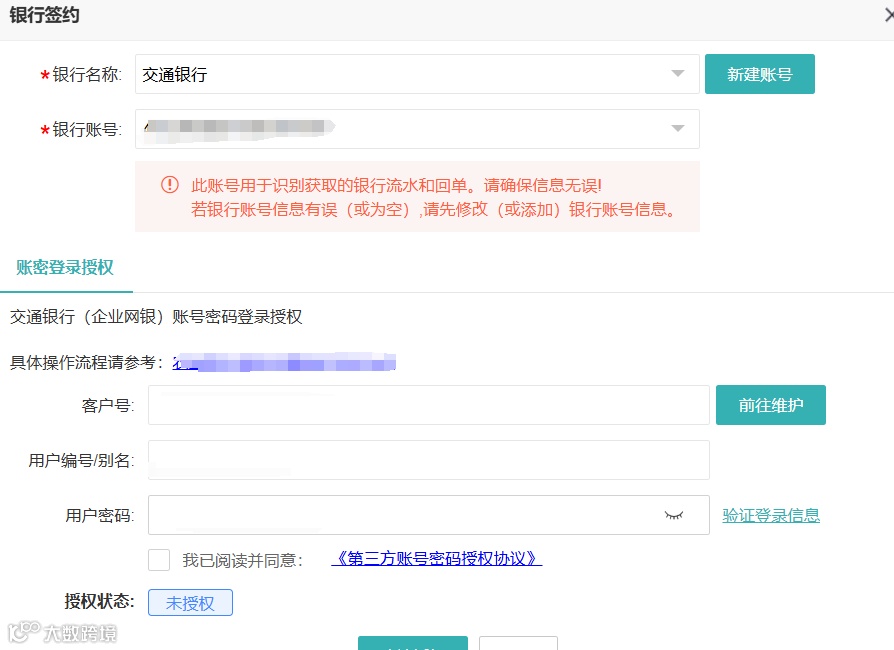Click the 新建账号 button
894x650 pixels.
coord(759,74)
